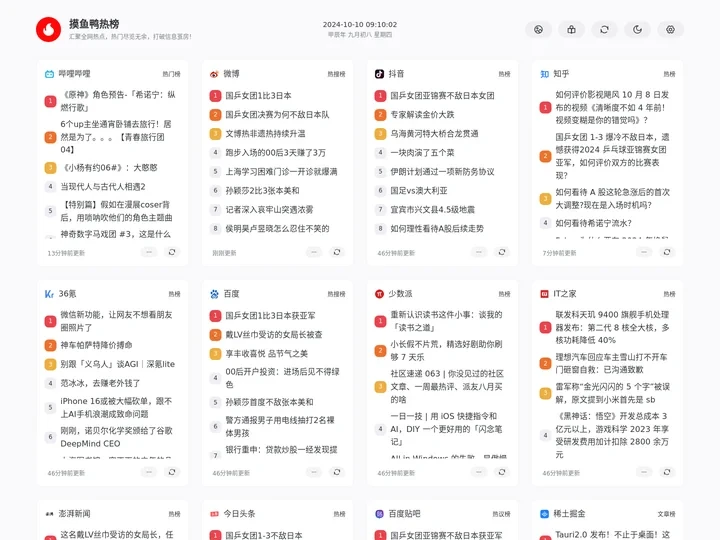The height and width of the screenshot is (540, 720).
Task: Click the 抖音 logo icon
Action: tap(379, 74)
